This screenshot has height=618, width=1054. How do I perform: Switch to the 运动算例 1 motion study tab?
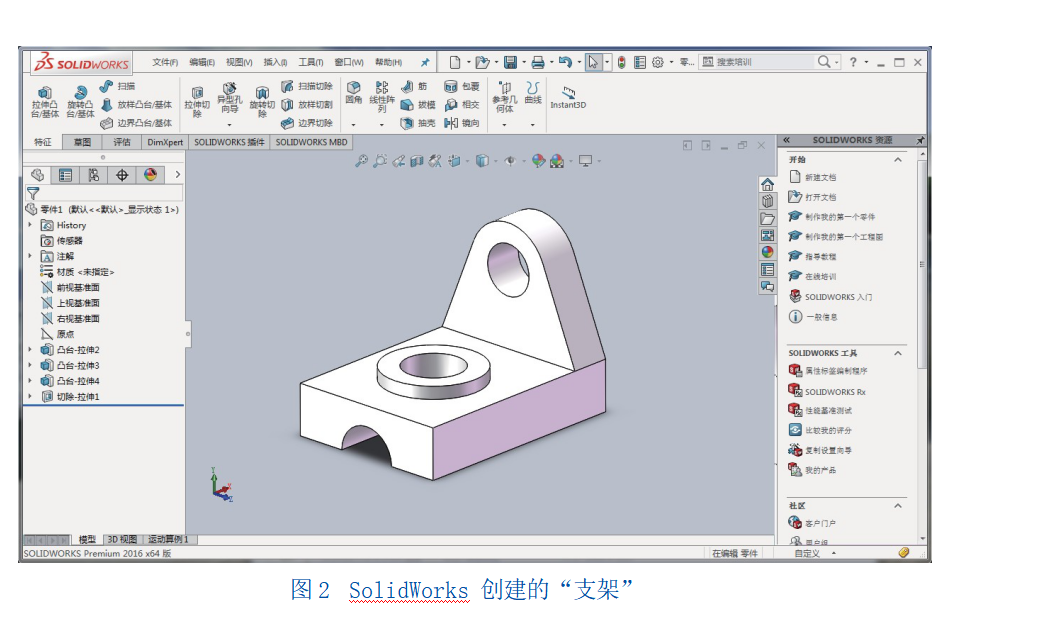pos(168,539)
